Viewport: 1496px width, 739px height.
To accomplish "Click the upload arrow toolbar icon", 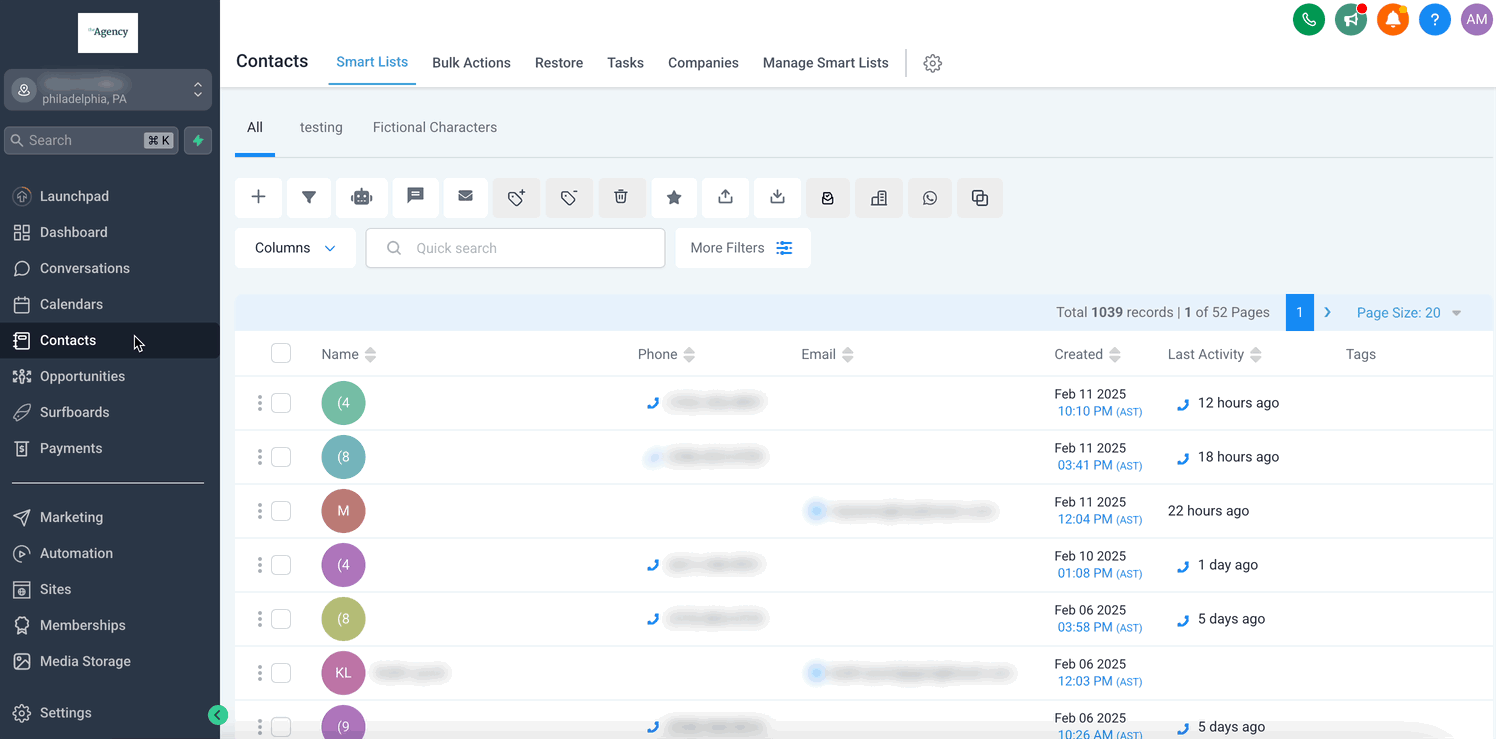I will [x=726, y=197].
